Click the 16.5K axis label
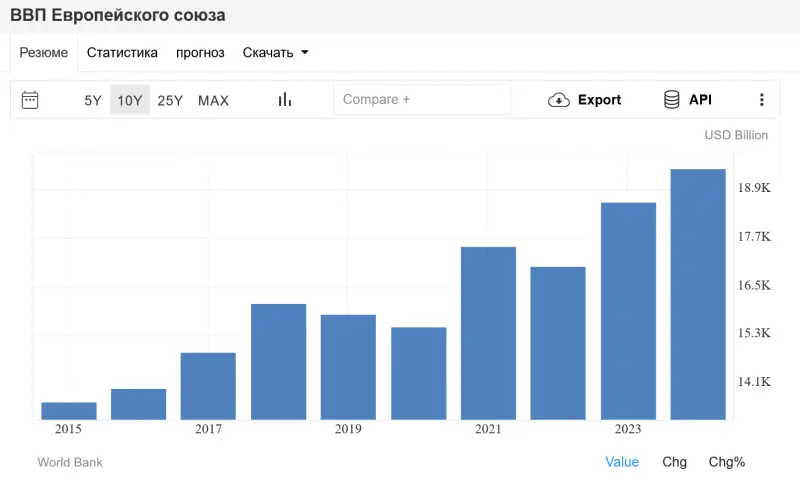This screenshot has width=800, height=482. [x=754, y=285]
